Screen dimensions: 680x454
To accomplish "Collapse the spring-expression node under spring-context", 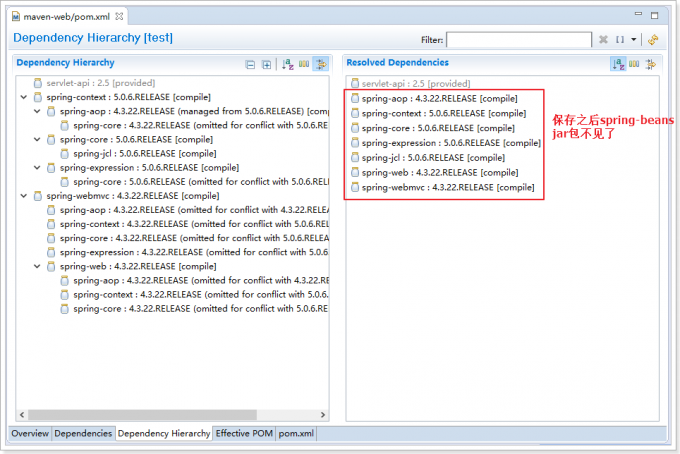I will 37,168.
